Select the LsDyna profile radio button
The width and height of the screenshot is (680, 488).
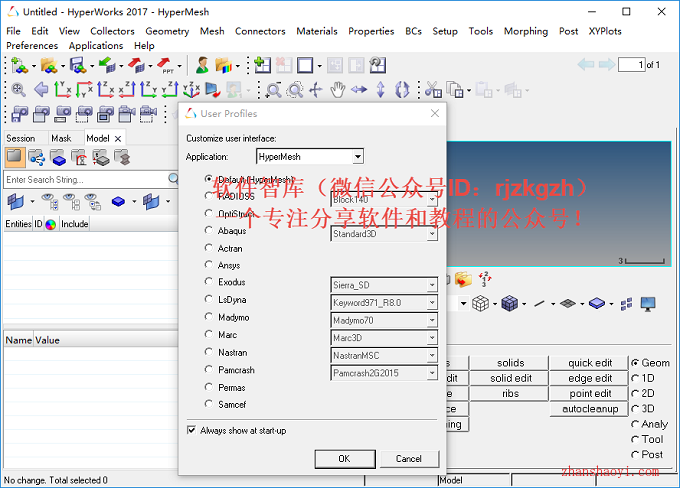coord(209,299)
